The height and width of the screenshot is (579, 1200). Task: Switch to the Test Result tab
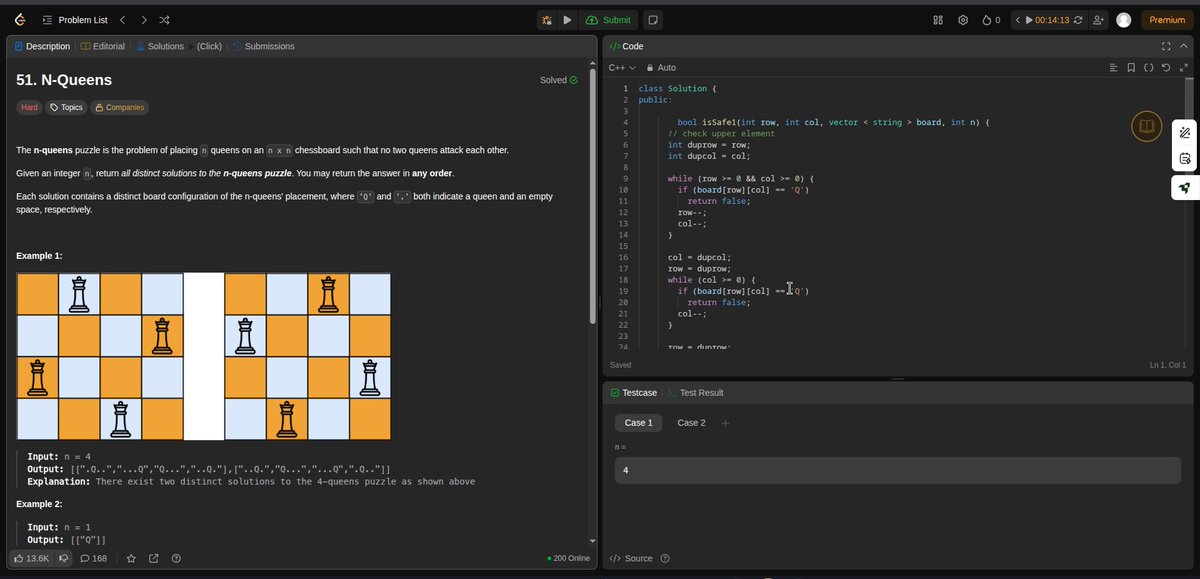(x=701, y=392)
